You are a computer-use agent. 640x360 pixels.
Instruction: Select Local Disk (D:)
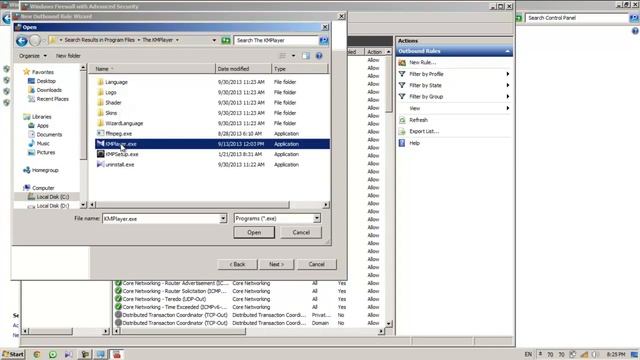52,206
